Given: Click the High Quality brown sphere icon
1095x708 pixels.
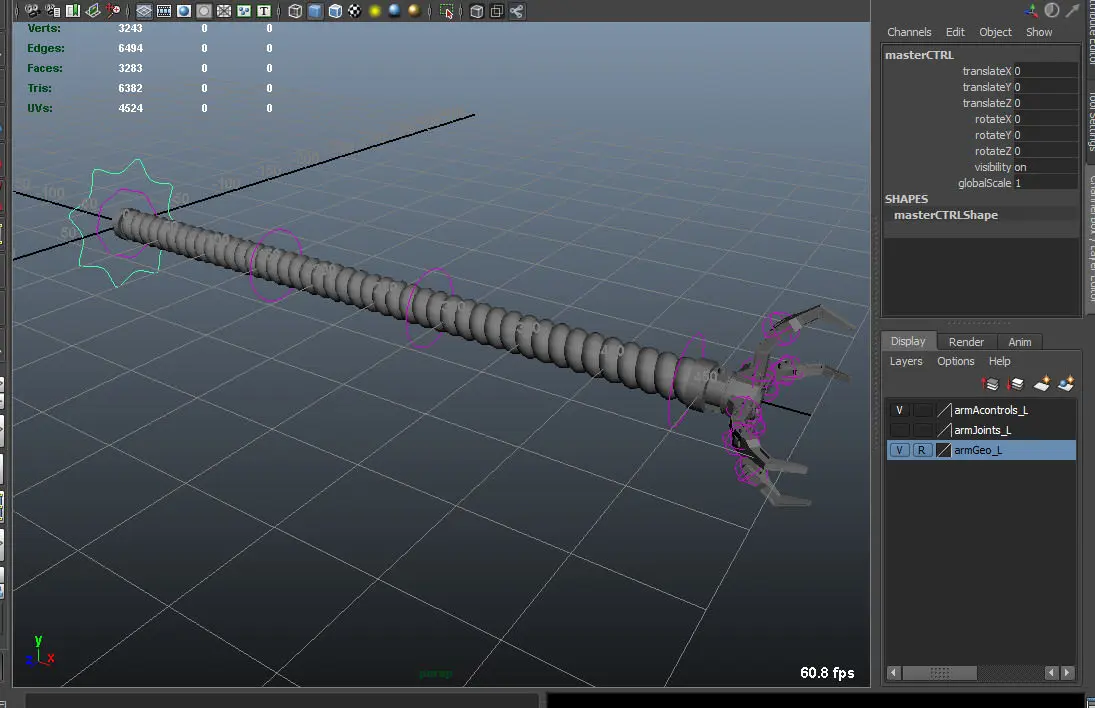Looking at the screenshot, I should coord(415,10).
